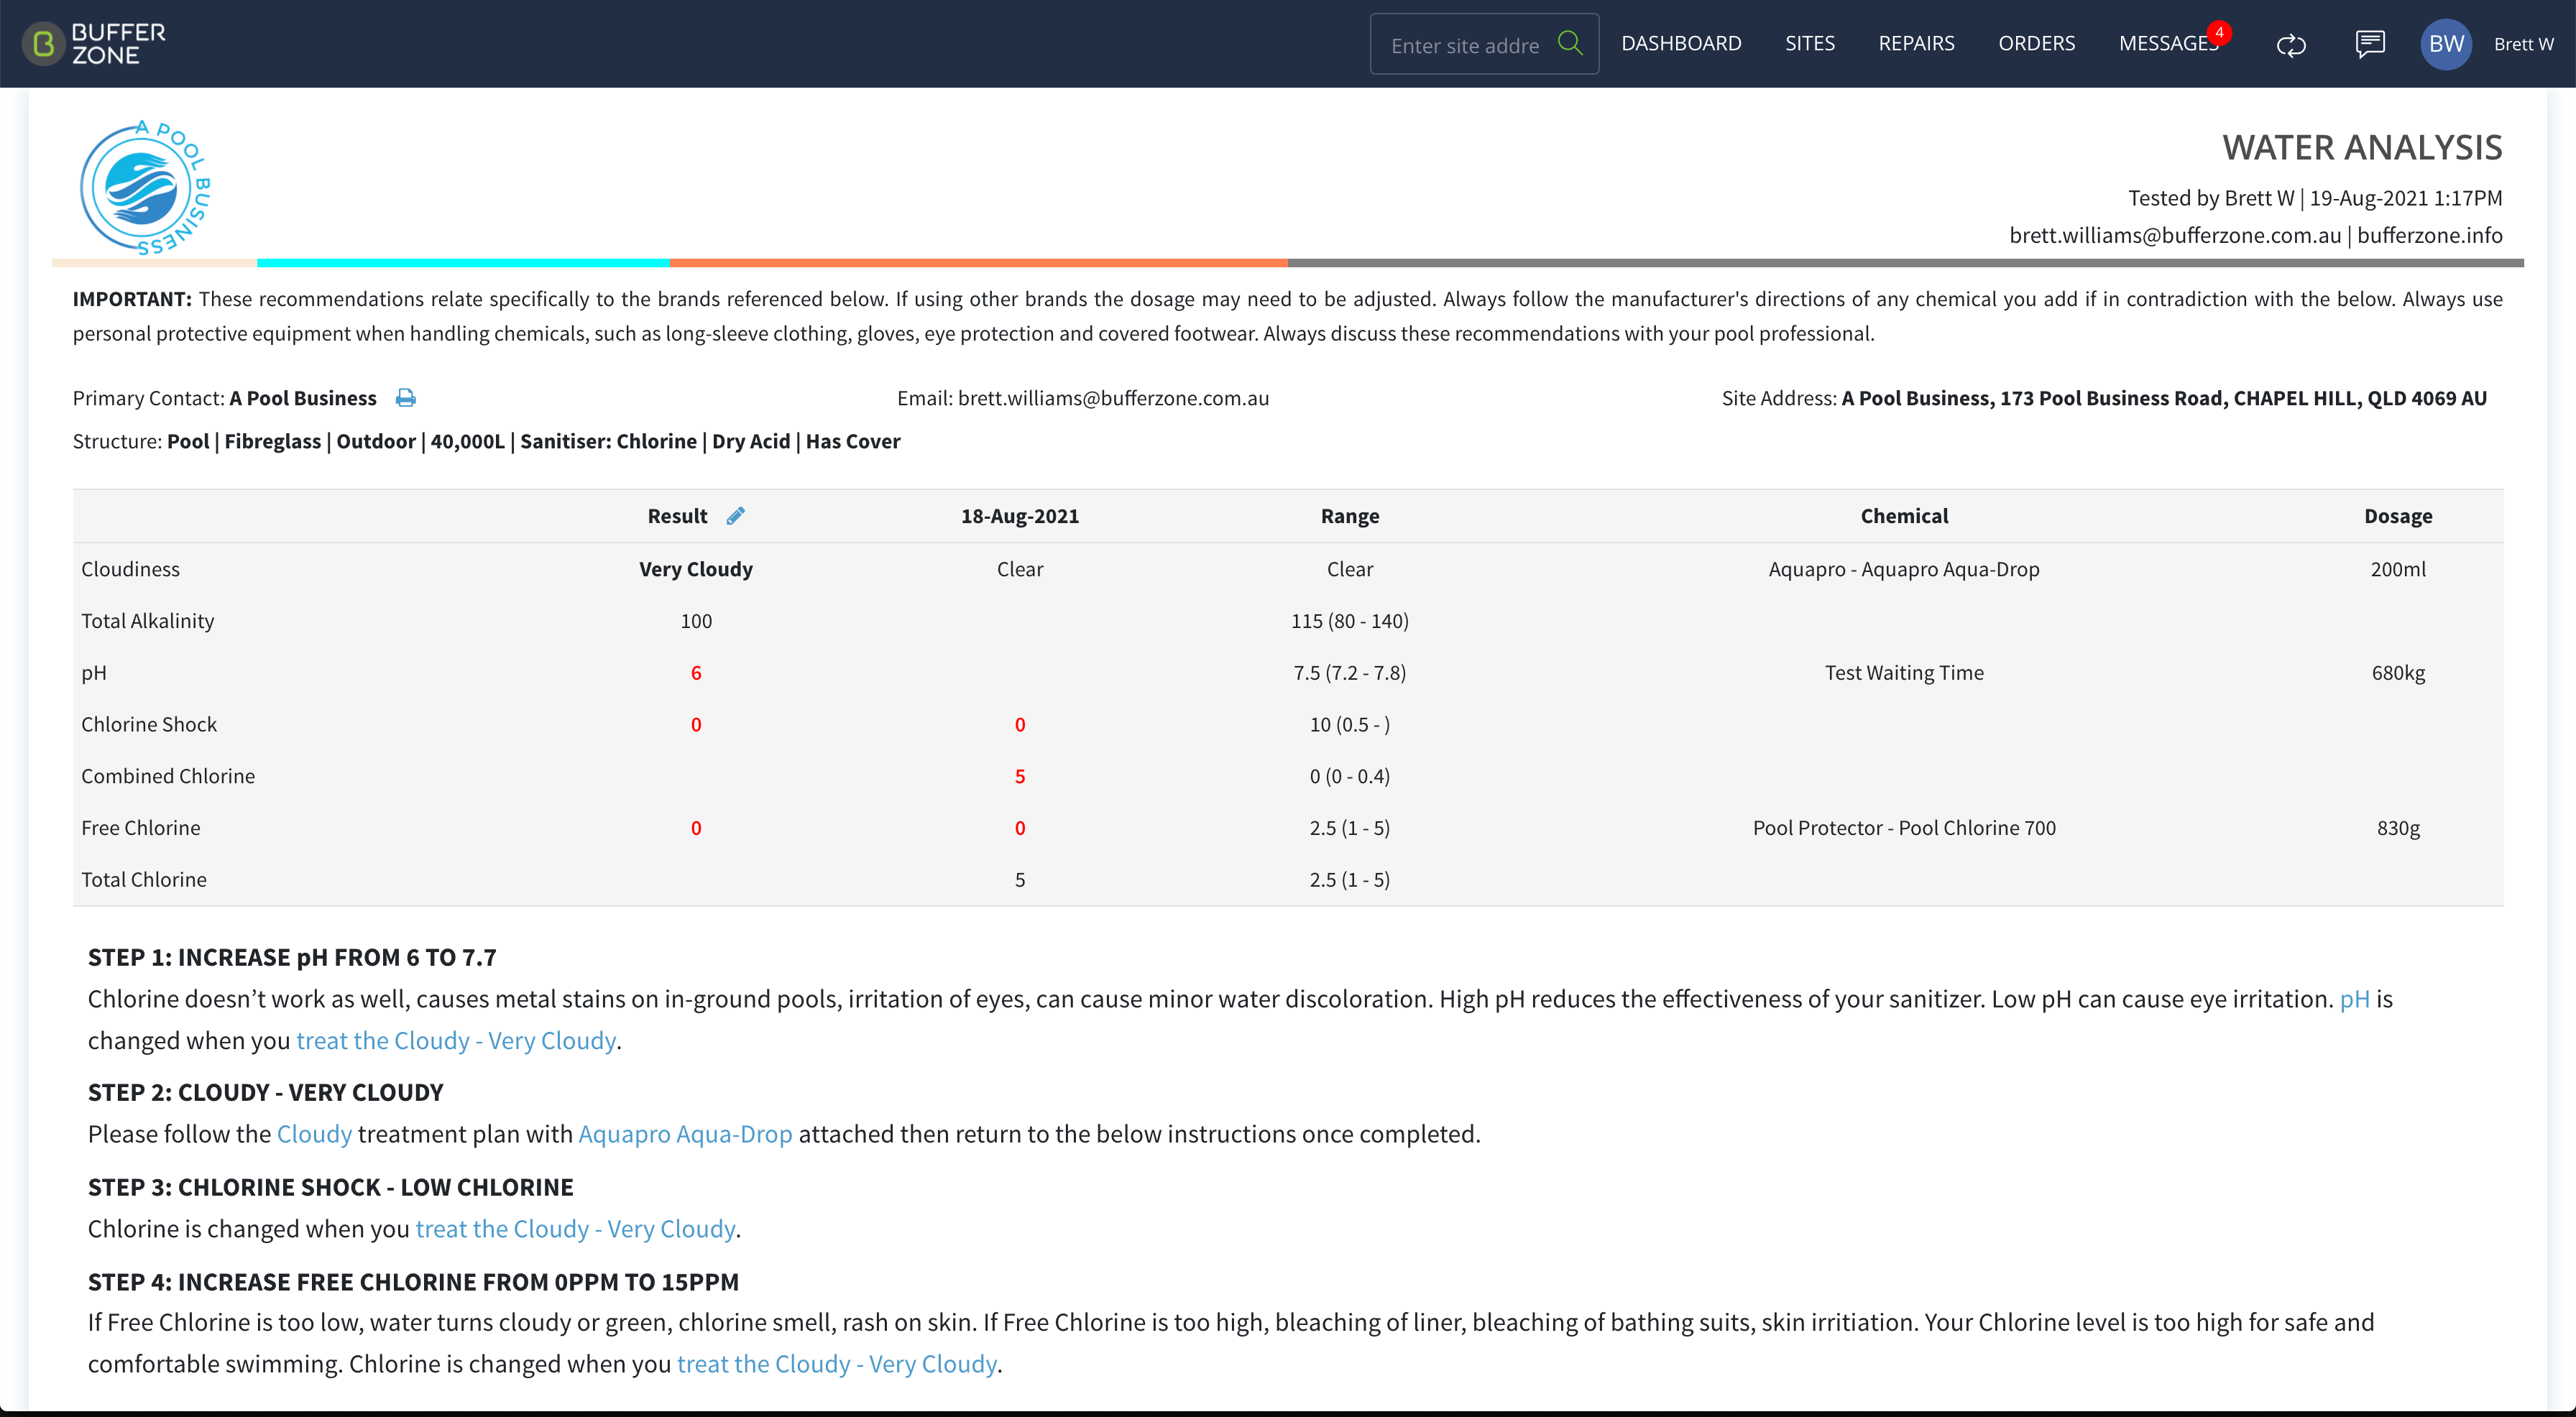
Task: Click the STEP 1 heading
Action: (x=292, y=957)
